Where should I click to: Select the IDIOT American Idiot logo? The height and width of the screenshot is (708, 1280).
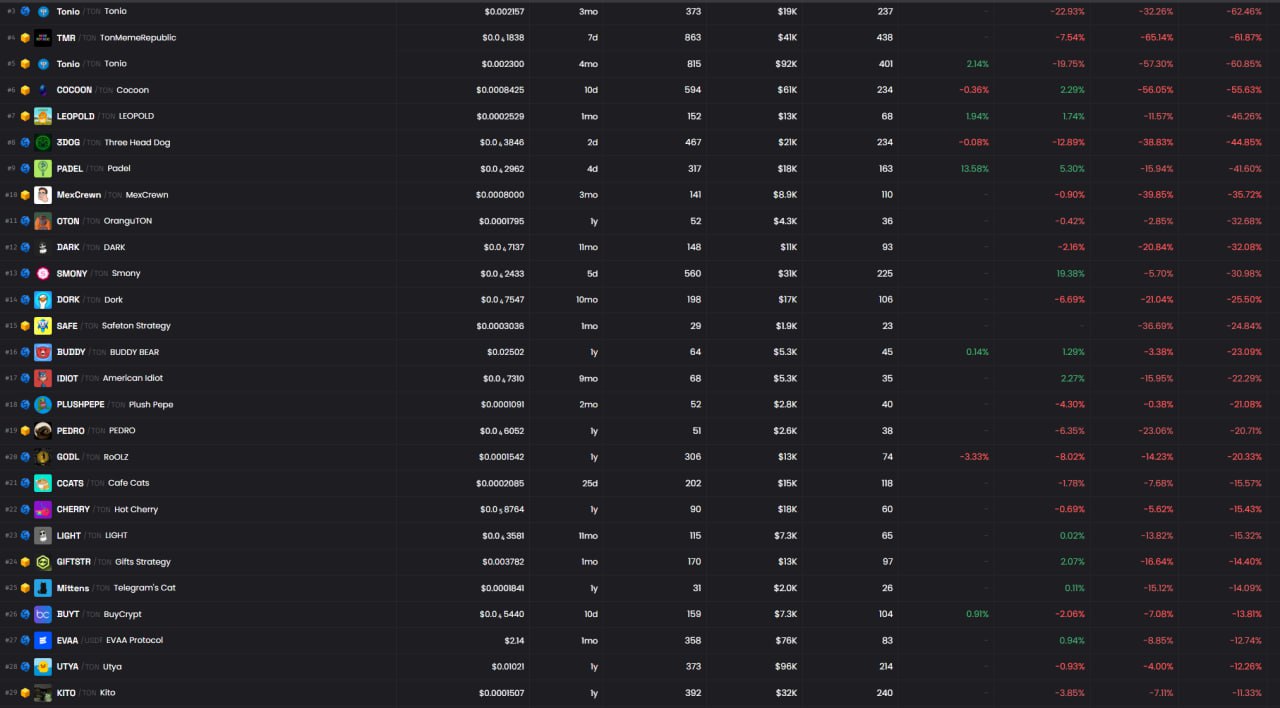43,378
